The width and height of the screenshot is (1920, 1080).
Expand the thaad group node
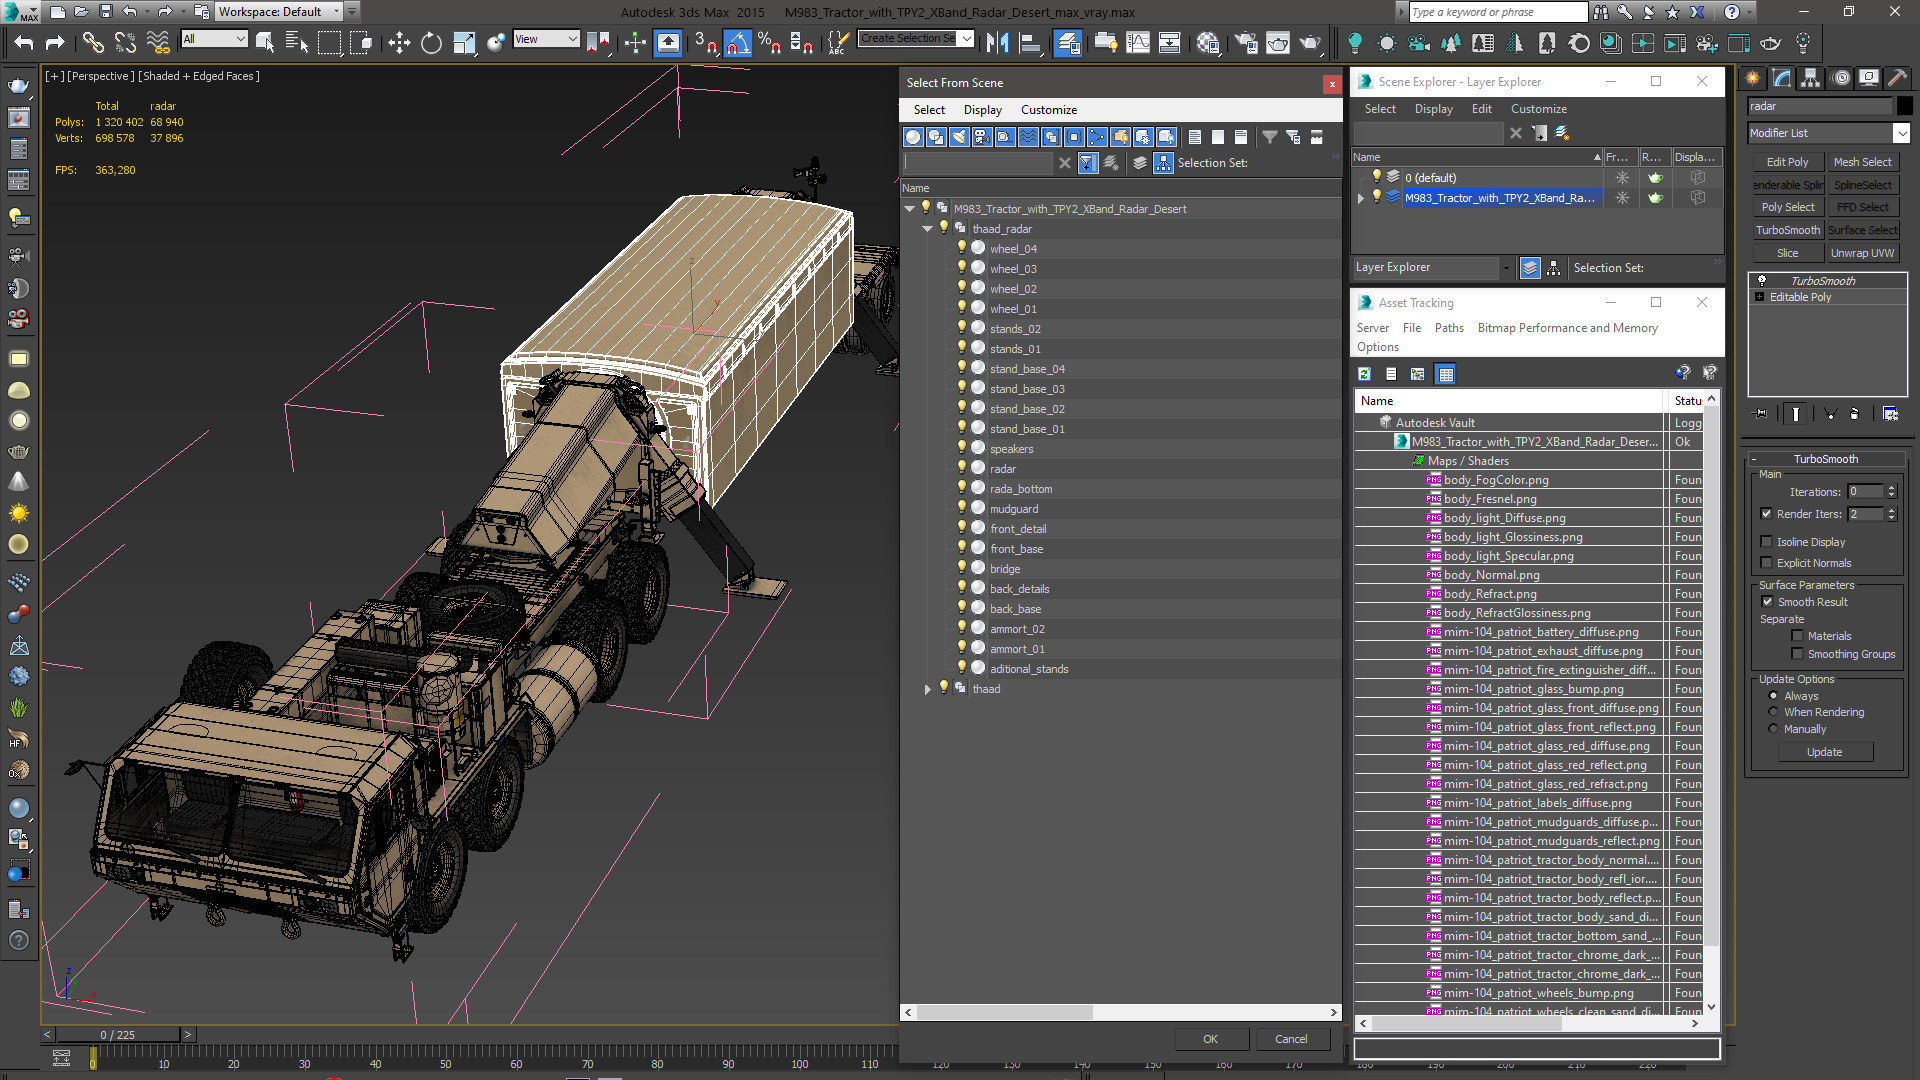click(x=927, y=689)
